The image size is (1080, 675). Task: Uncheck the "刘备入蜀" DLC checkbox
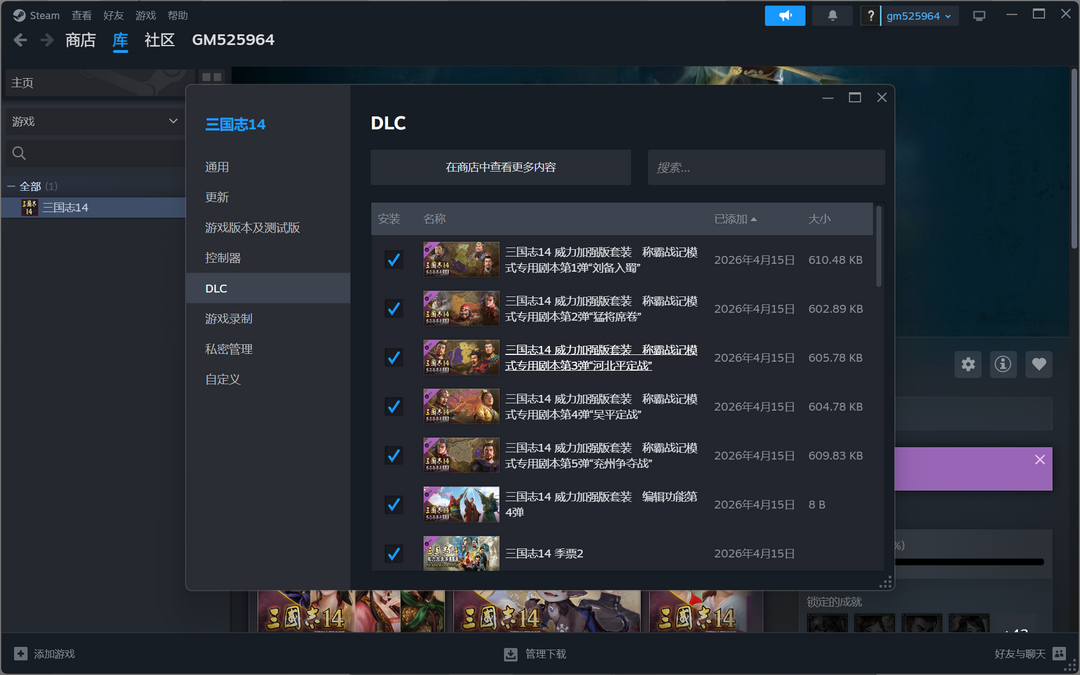pyautogui.click(x=394, y=260)
